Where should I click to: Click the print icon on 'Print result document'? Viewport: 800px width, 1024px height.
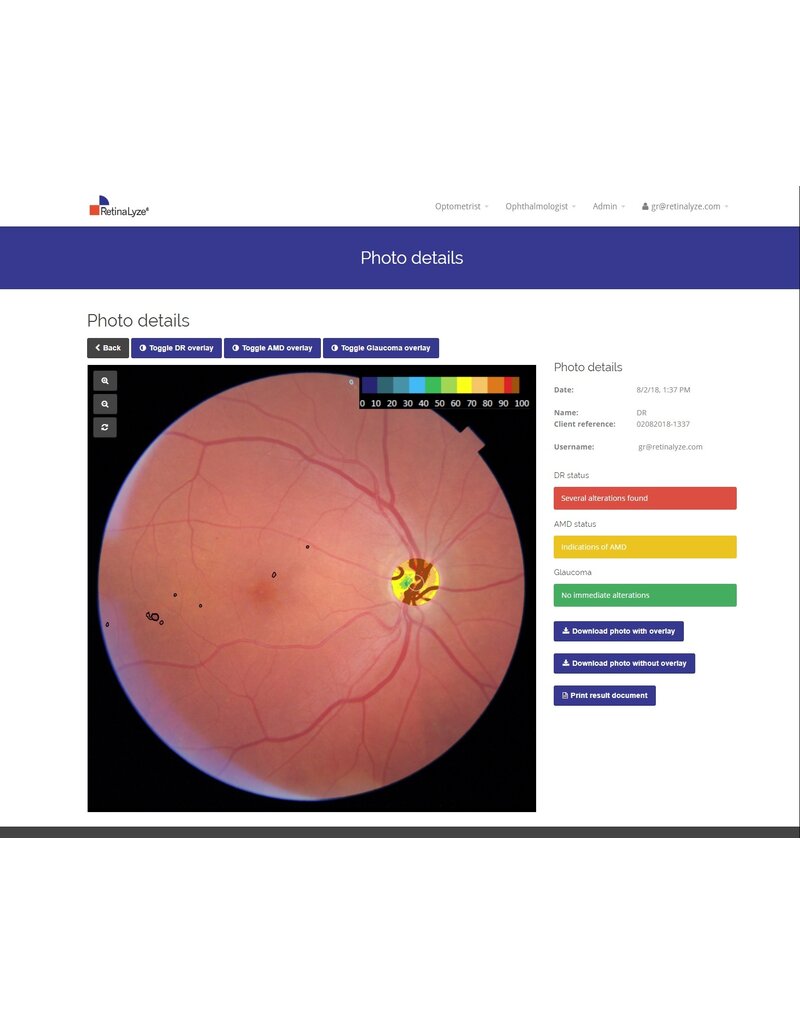tap(565, 695)
